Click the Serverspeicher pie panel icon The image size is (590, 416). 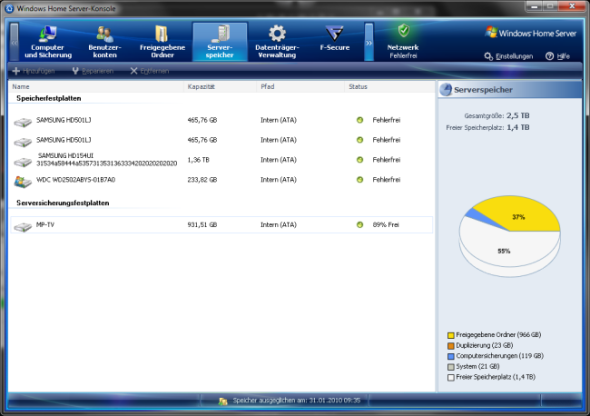coord(446,90)
